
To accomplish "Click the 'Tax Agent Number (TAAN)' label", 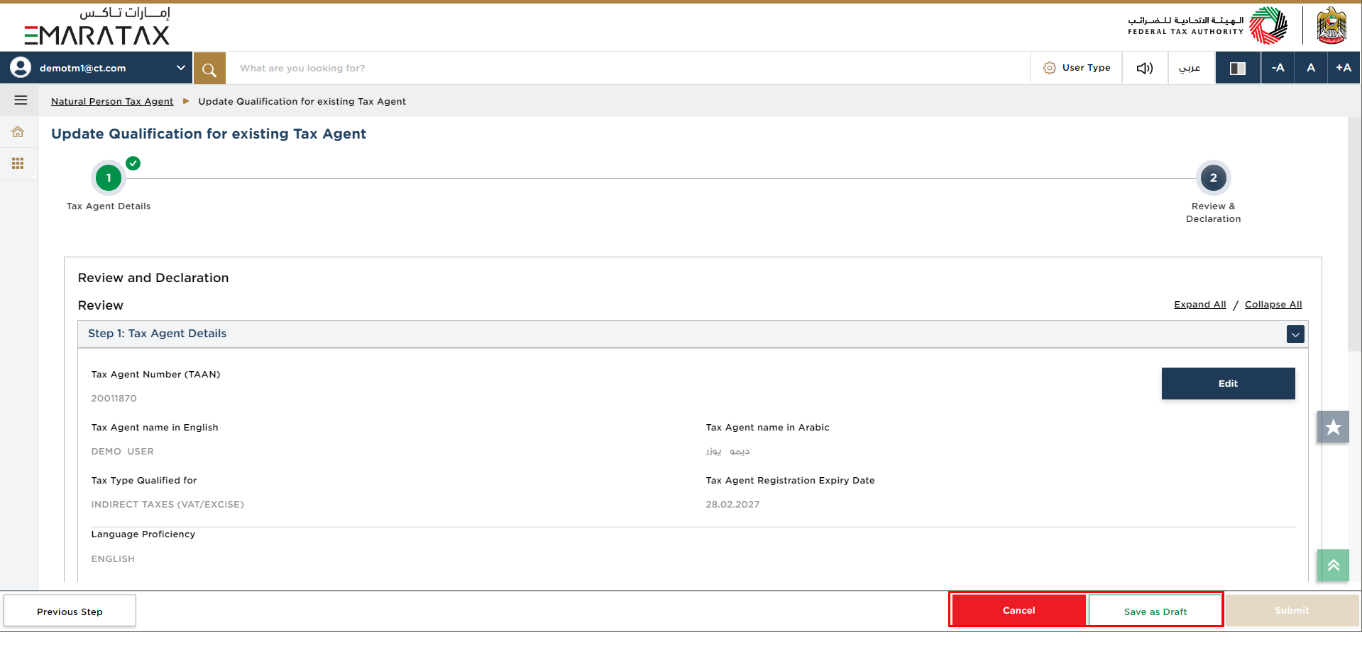I will [155, 374].
